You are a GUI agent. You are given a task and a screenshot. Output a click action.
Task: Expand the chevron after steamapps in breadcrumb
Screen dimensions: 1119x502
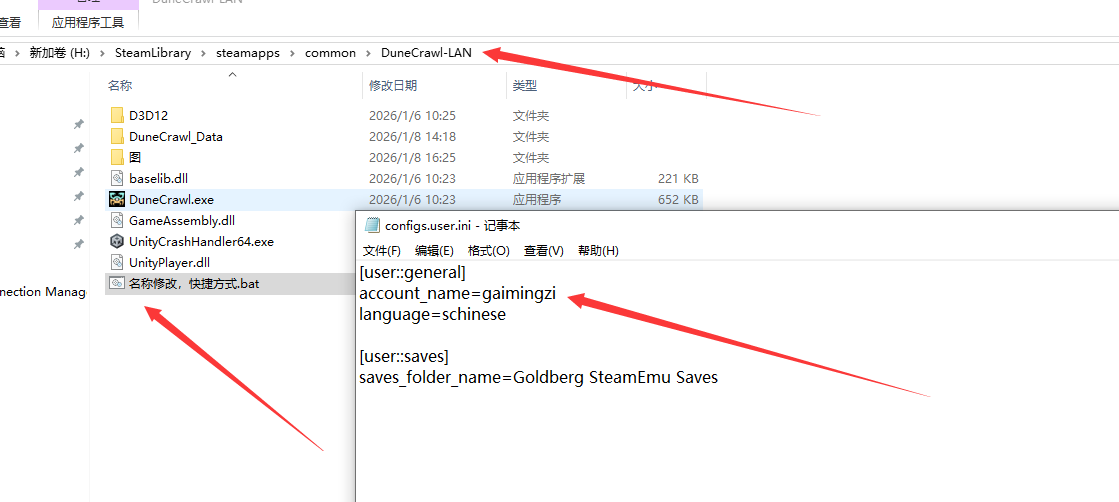[293, 53]
